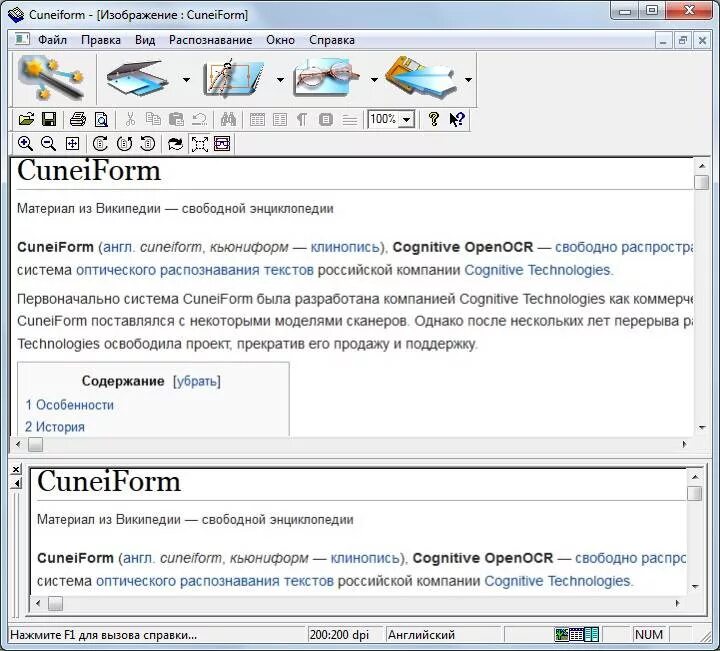This screenshot has width=720, height=651.
Task: Click the large page layout markup icon
Action: (x=234, y=79)
